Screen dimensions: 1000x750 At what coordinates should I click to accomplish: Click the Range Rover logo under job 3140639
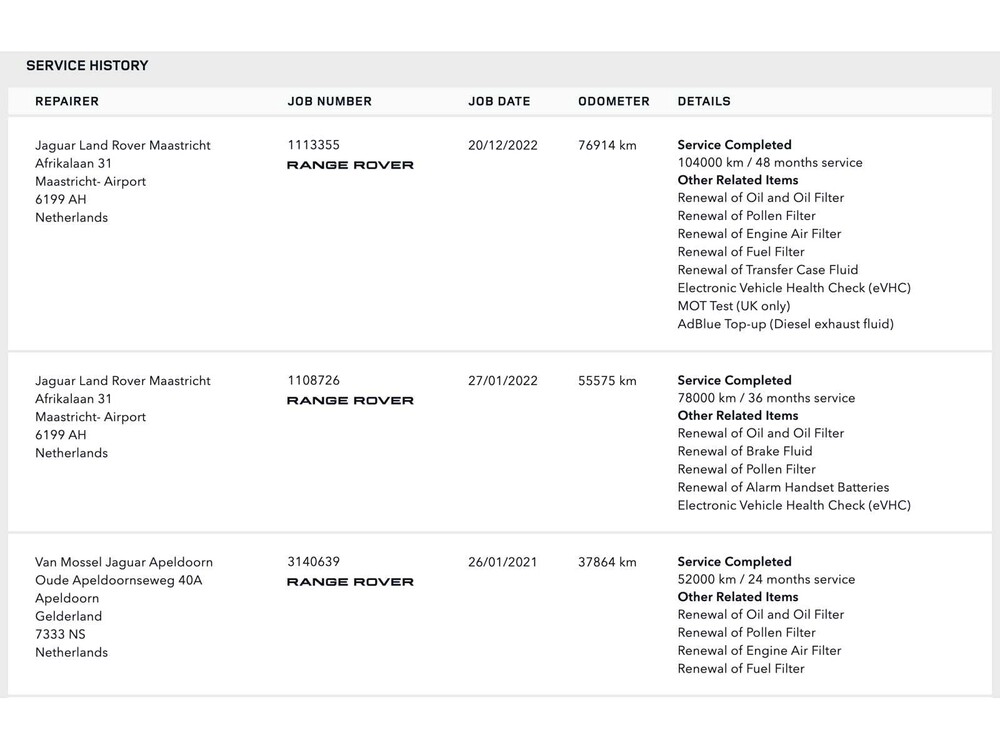pos(350,582)
